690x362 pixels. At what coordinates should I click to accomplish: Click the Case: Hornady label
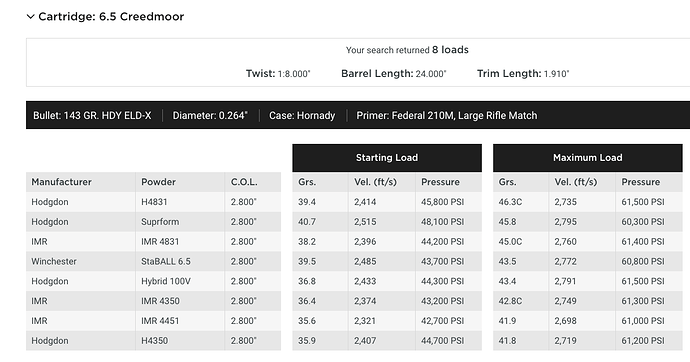tap(302, 116)
